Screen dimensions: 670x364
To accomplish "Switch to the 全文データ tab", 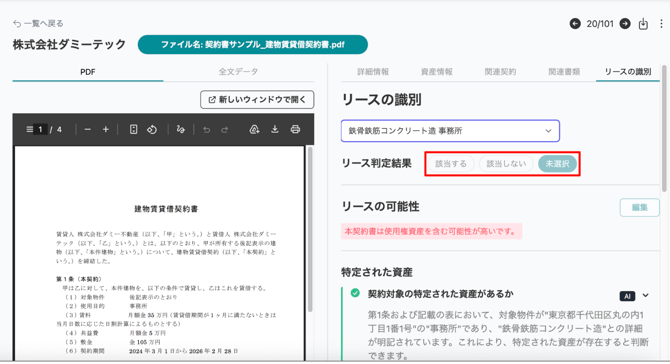I will pos(238,72).
